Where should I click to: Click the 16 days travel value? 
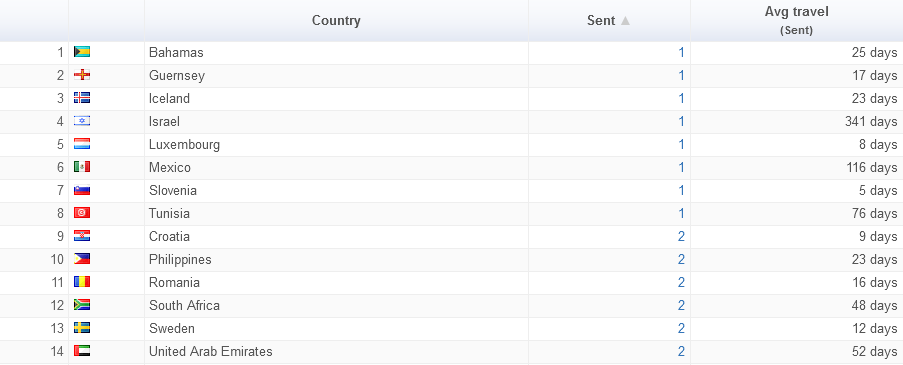click(875, 283)
